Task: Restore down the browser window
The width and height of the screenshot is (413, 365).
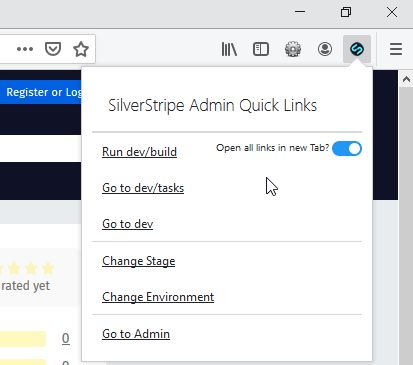Action: pyautogui.click(x=346, y=12)
